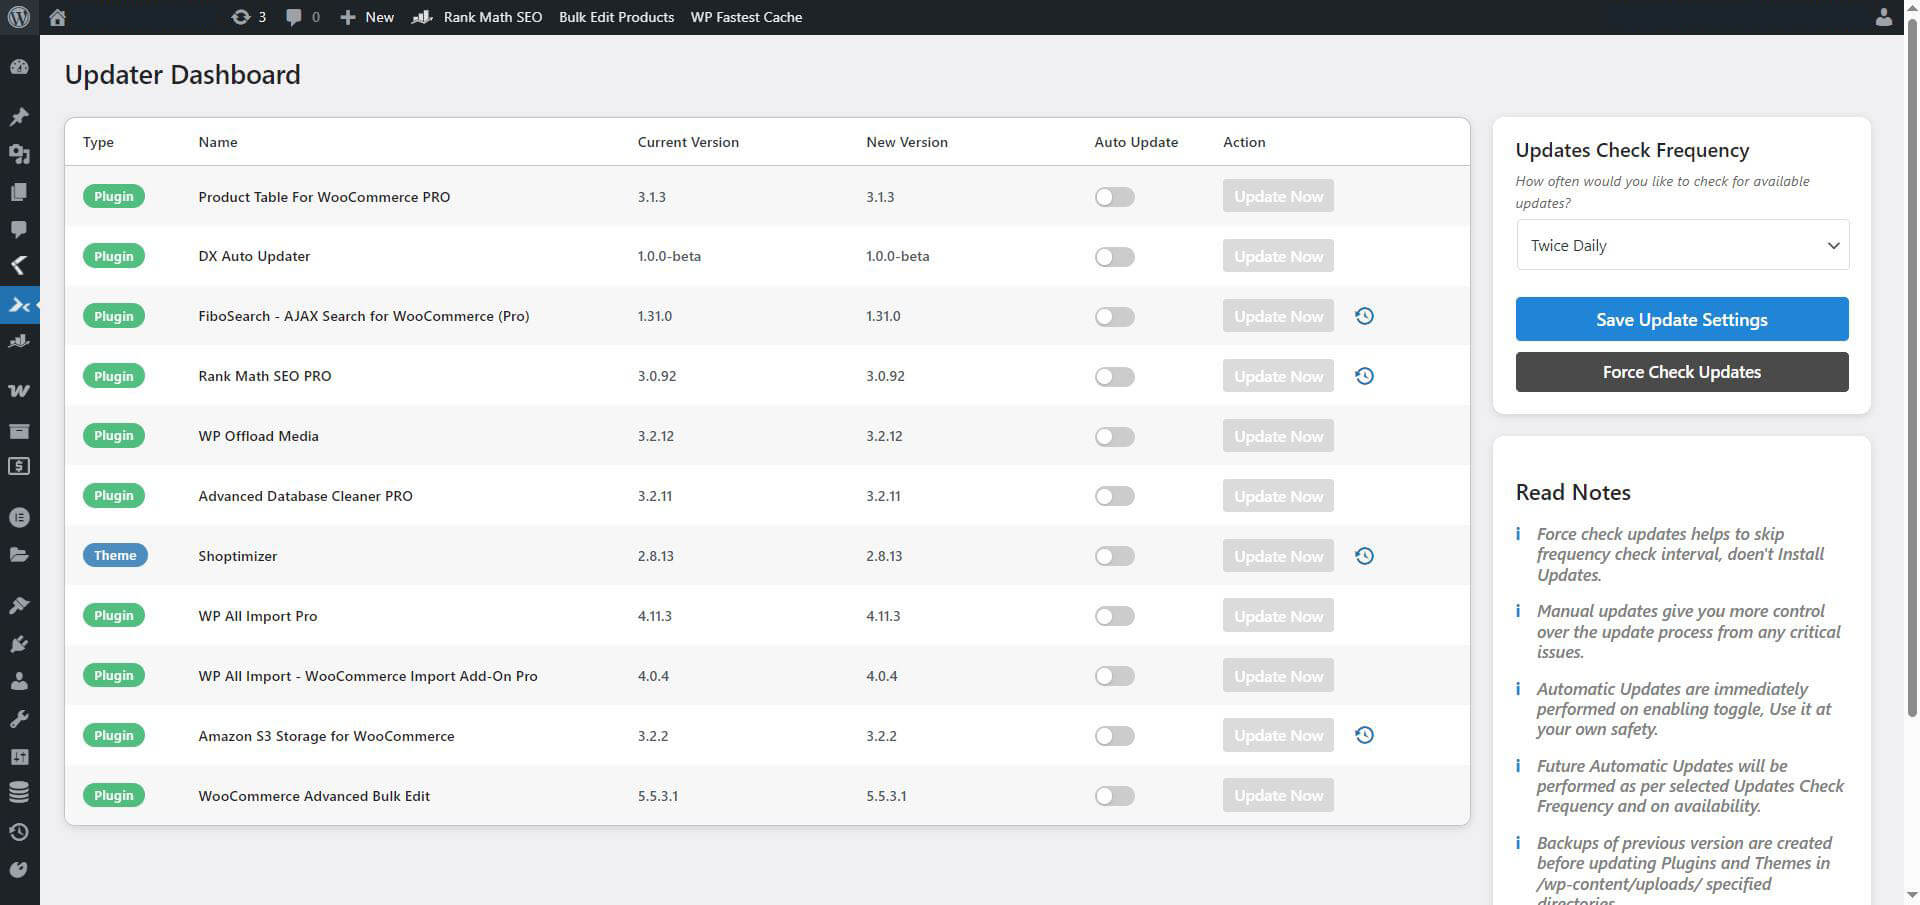1920x905 pixels.
Task: Open Rank Math SEO admin bar menu
Action: point(478,17)
